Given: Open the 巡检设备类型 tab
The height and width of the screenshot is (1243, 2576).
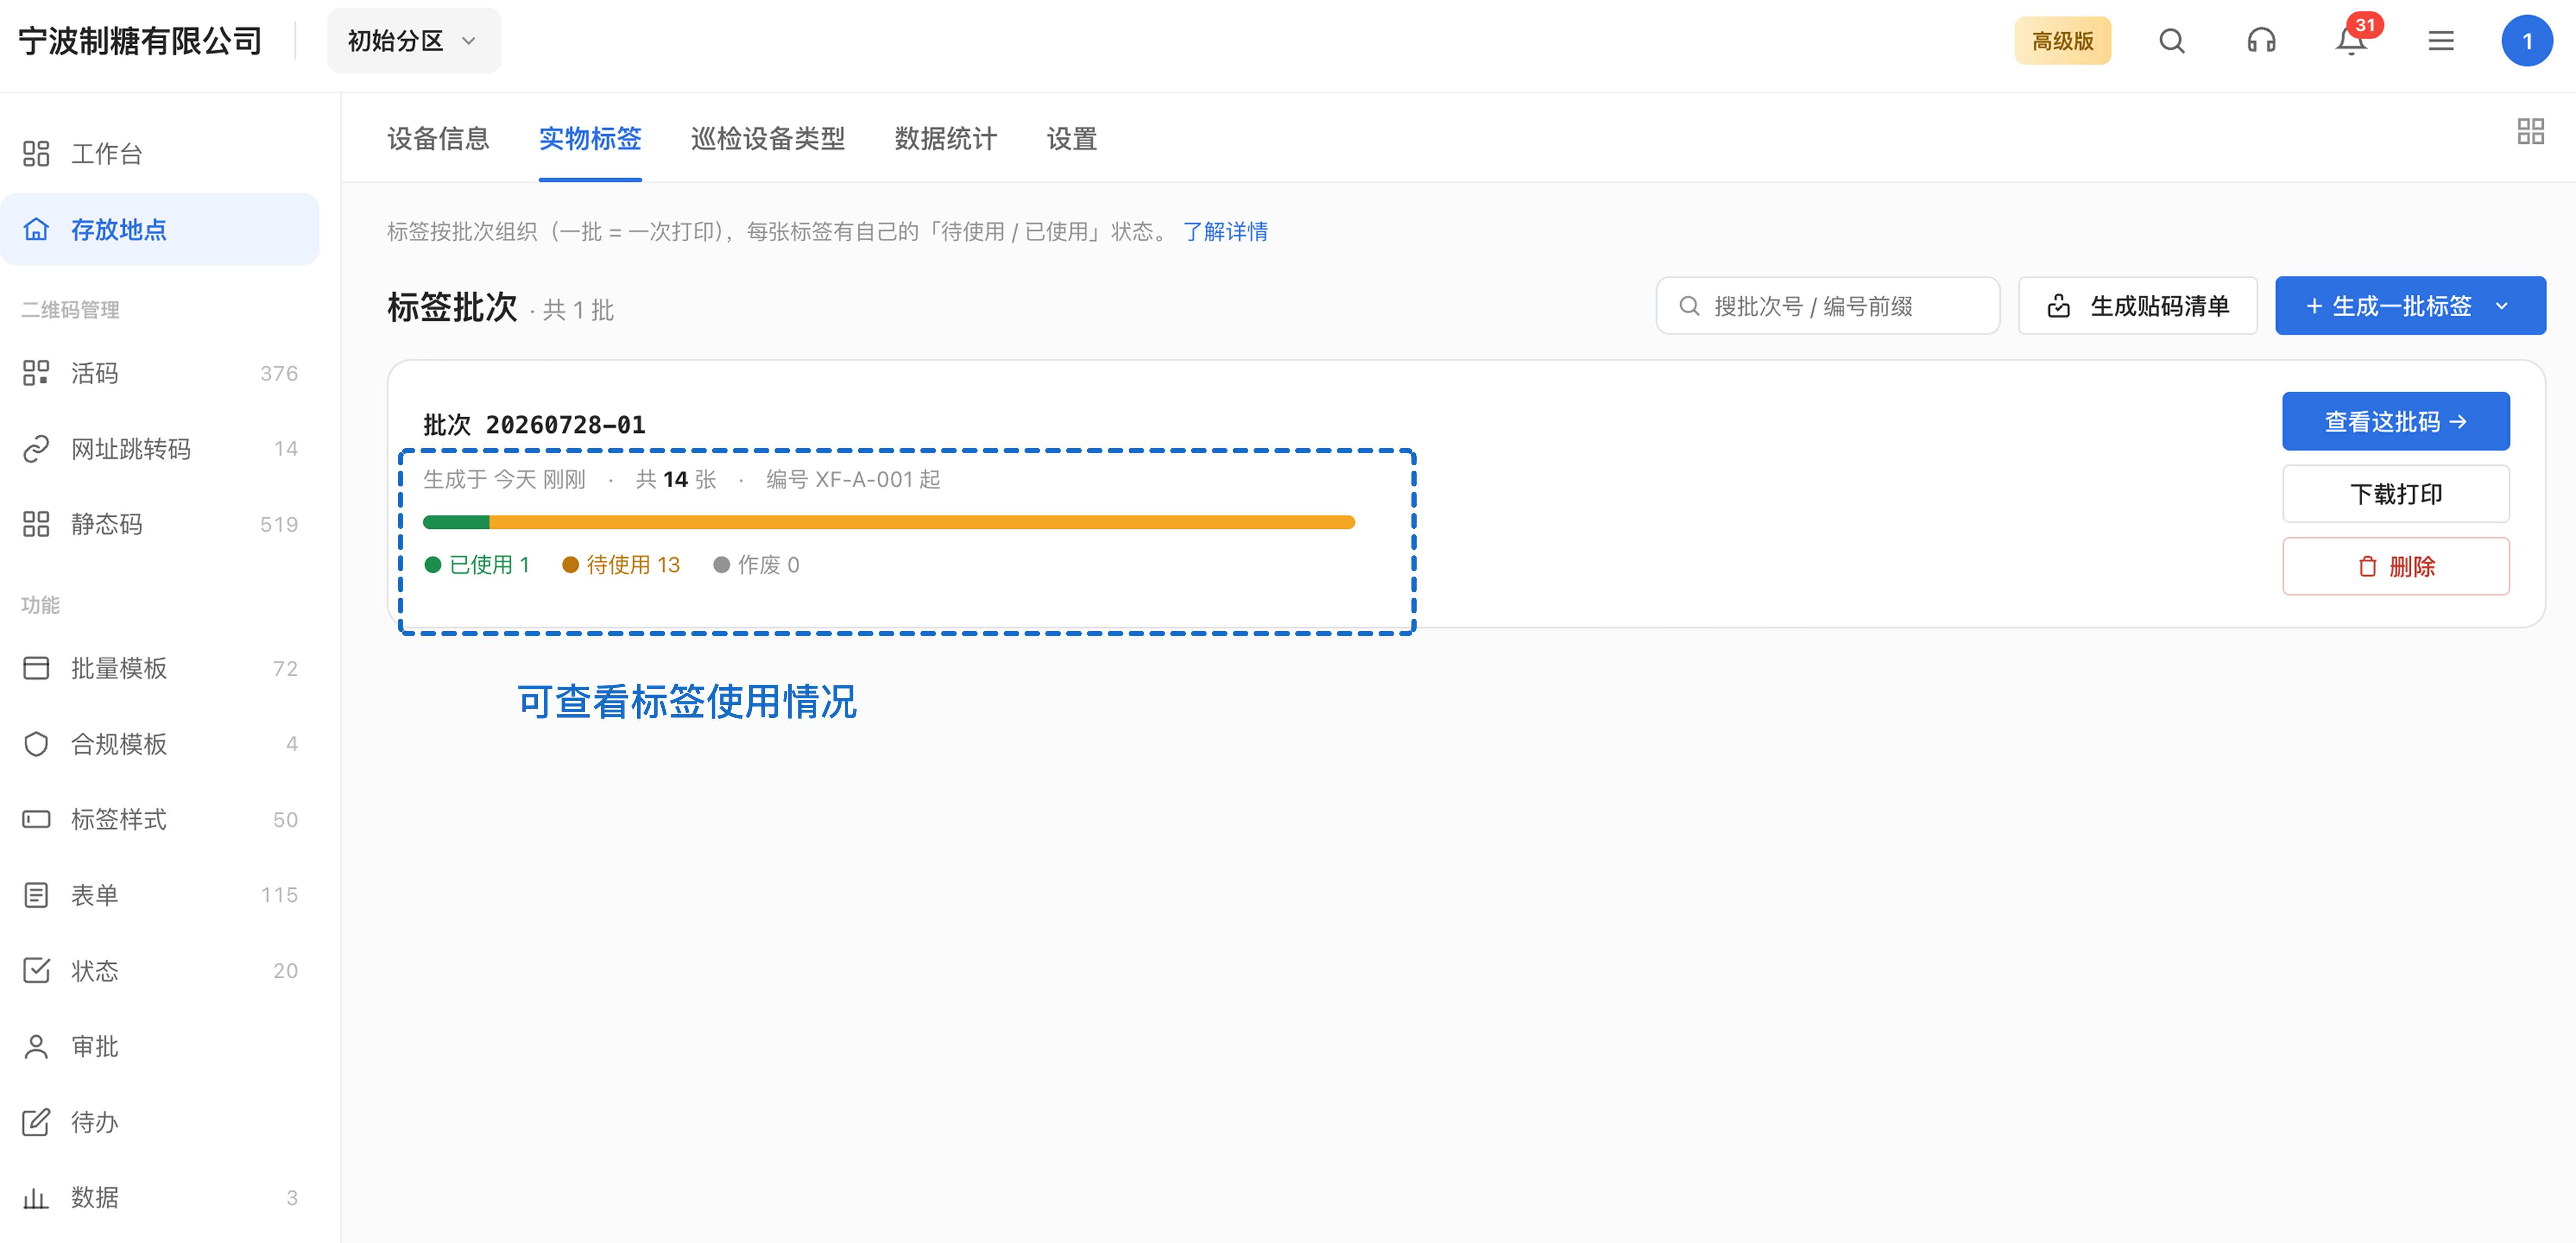Looking at the screenshot, I should point(768,138).
